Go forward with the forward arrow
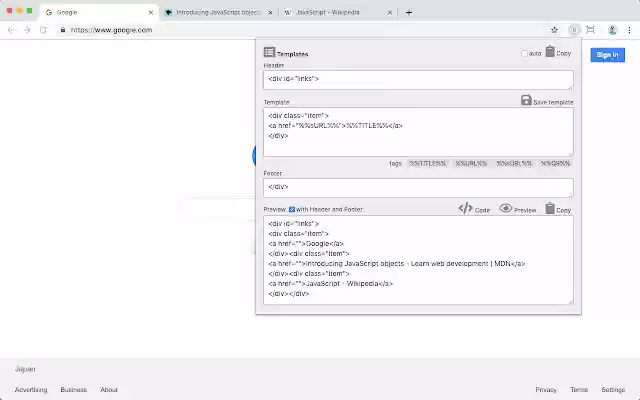 coord(27,30)
